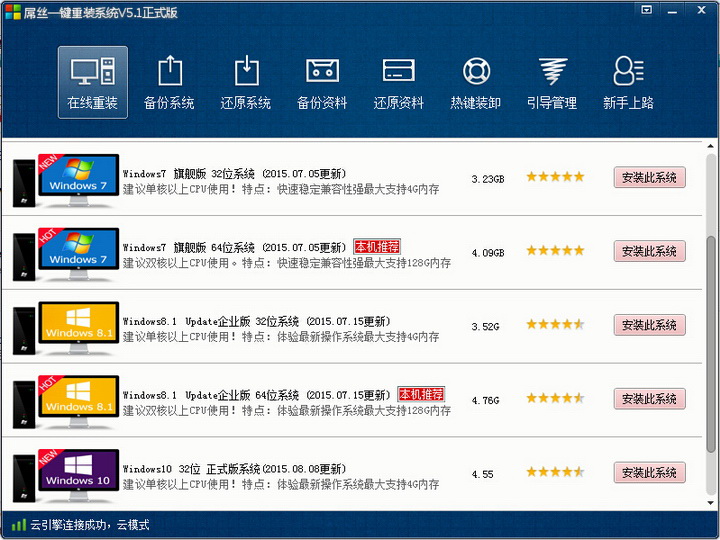Click the Windows7 64位 description mentioning 128G内存
The image size is (720, 540).
[287, 263]
